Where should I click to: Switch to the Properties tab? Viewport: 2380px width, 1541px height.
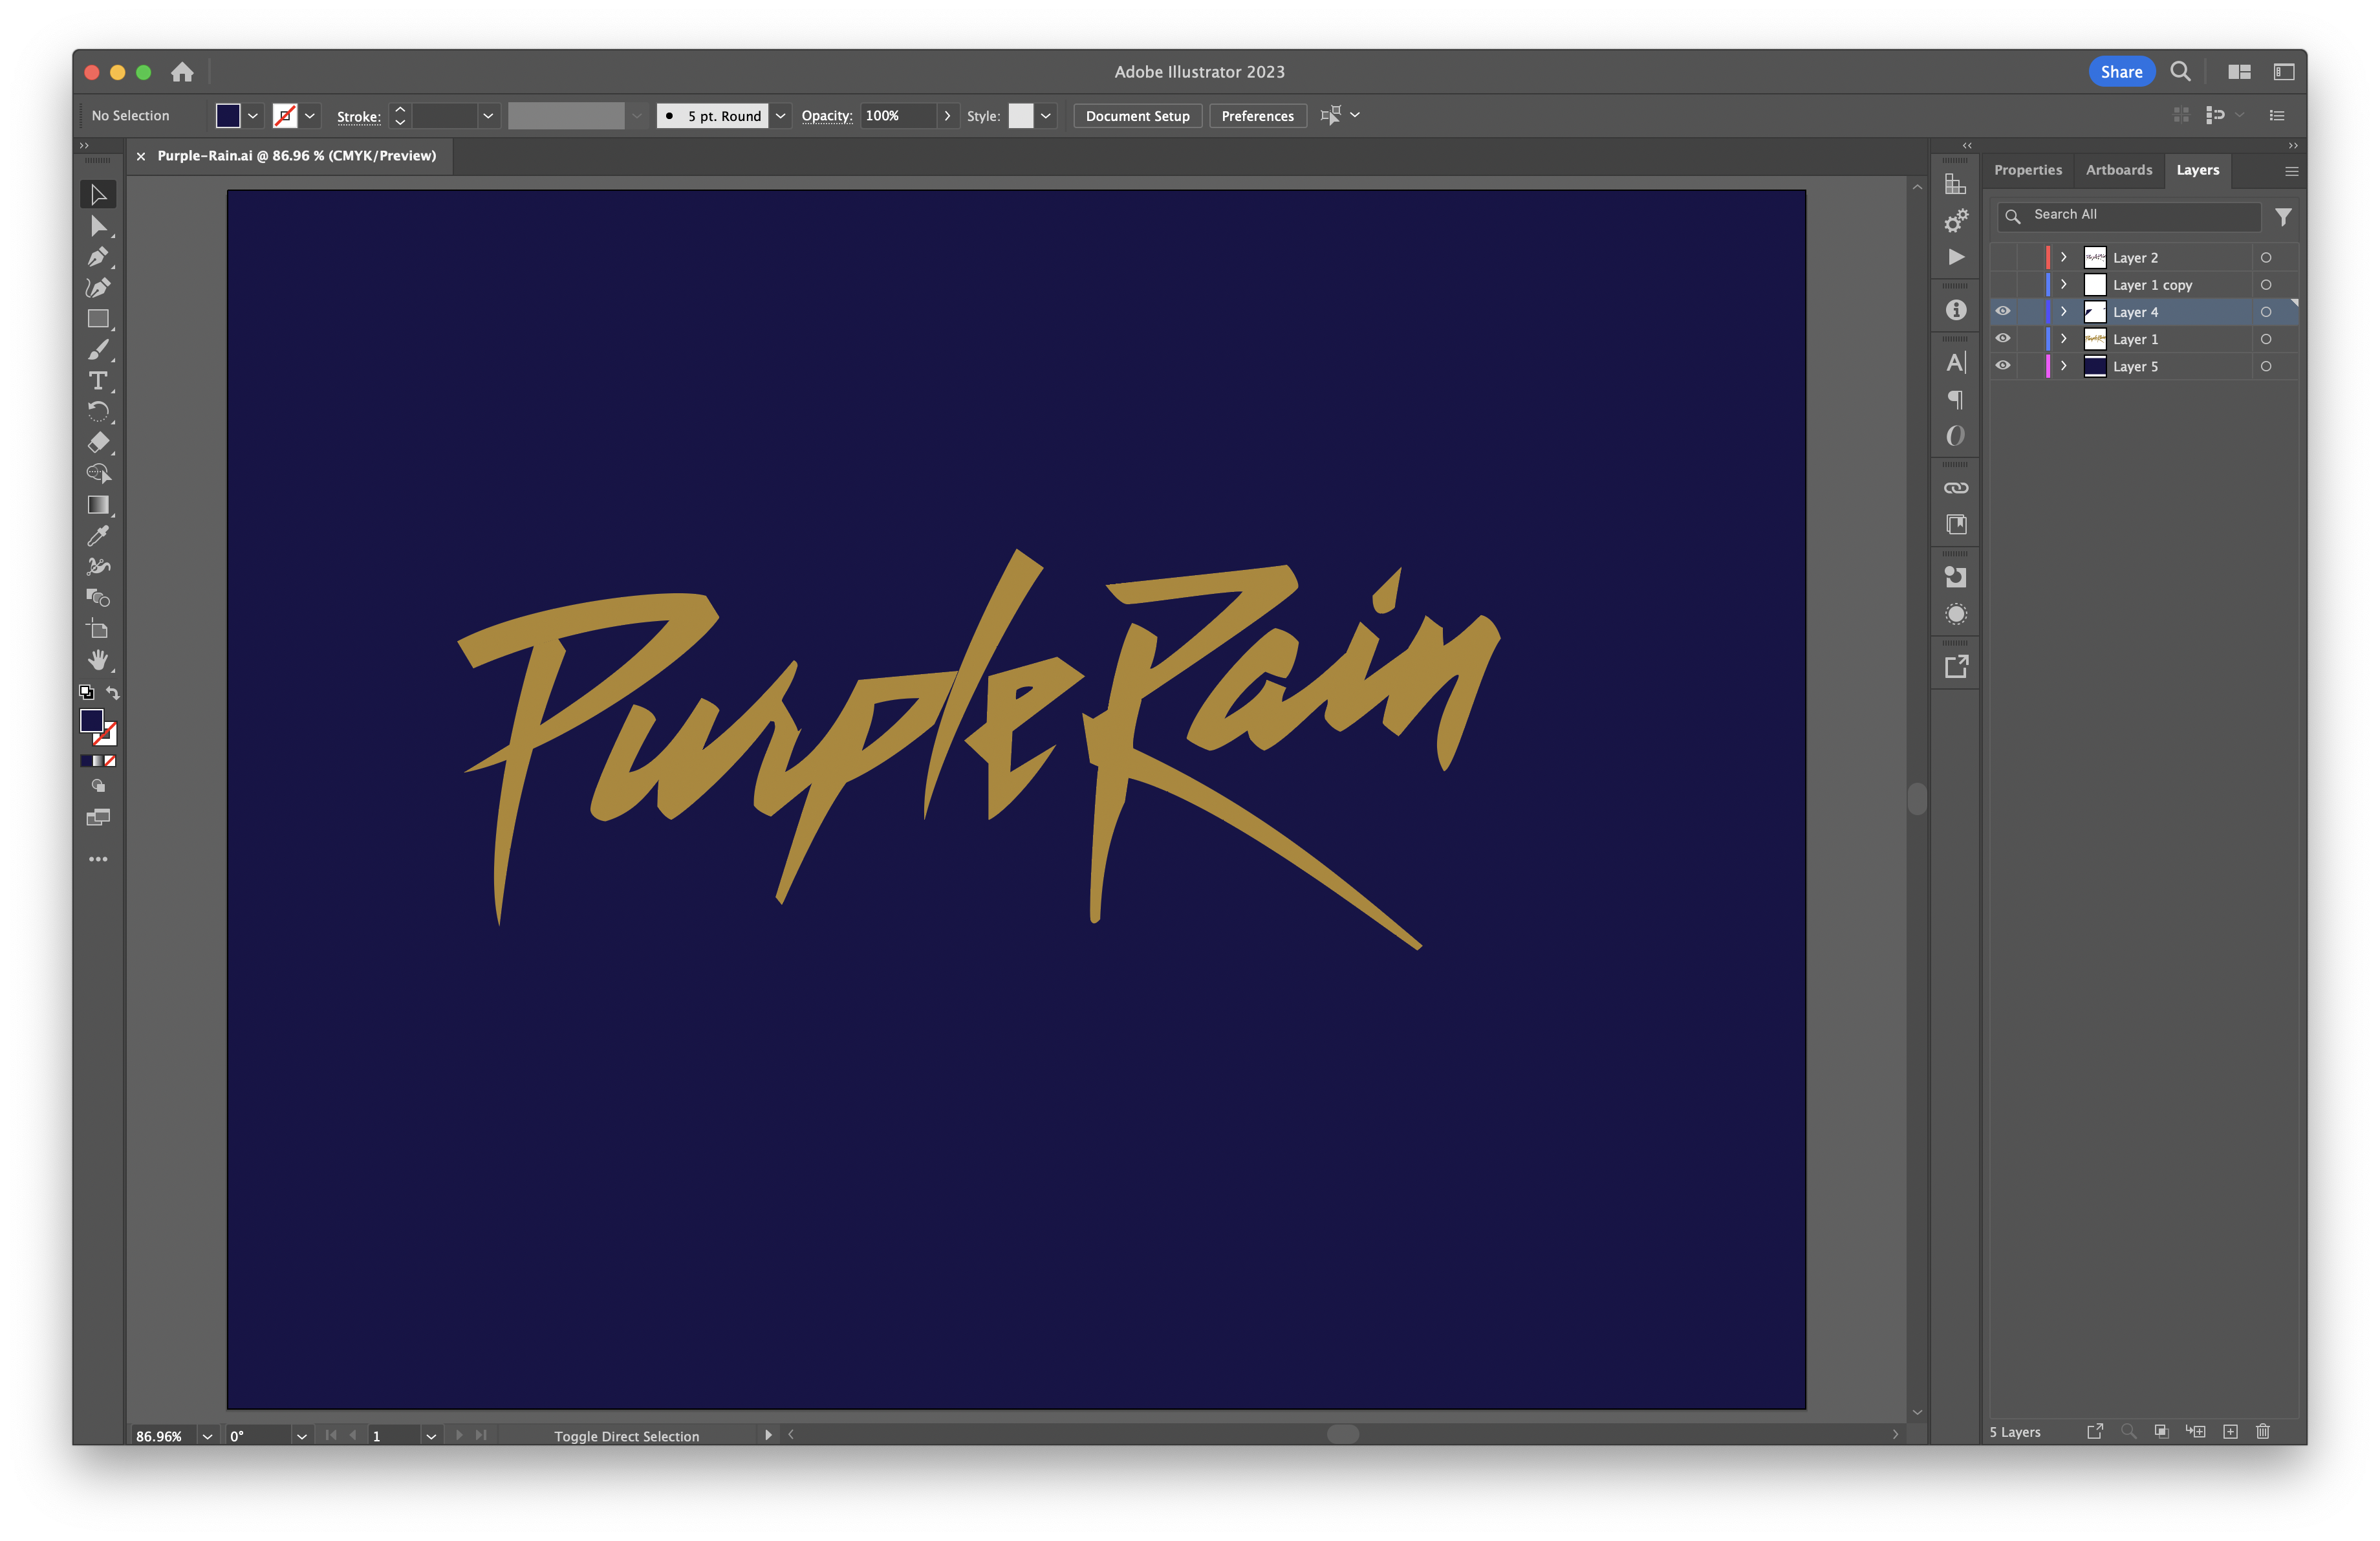(x=2027, y=170)
